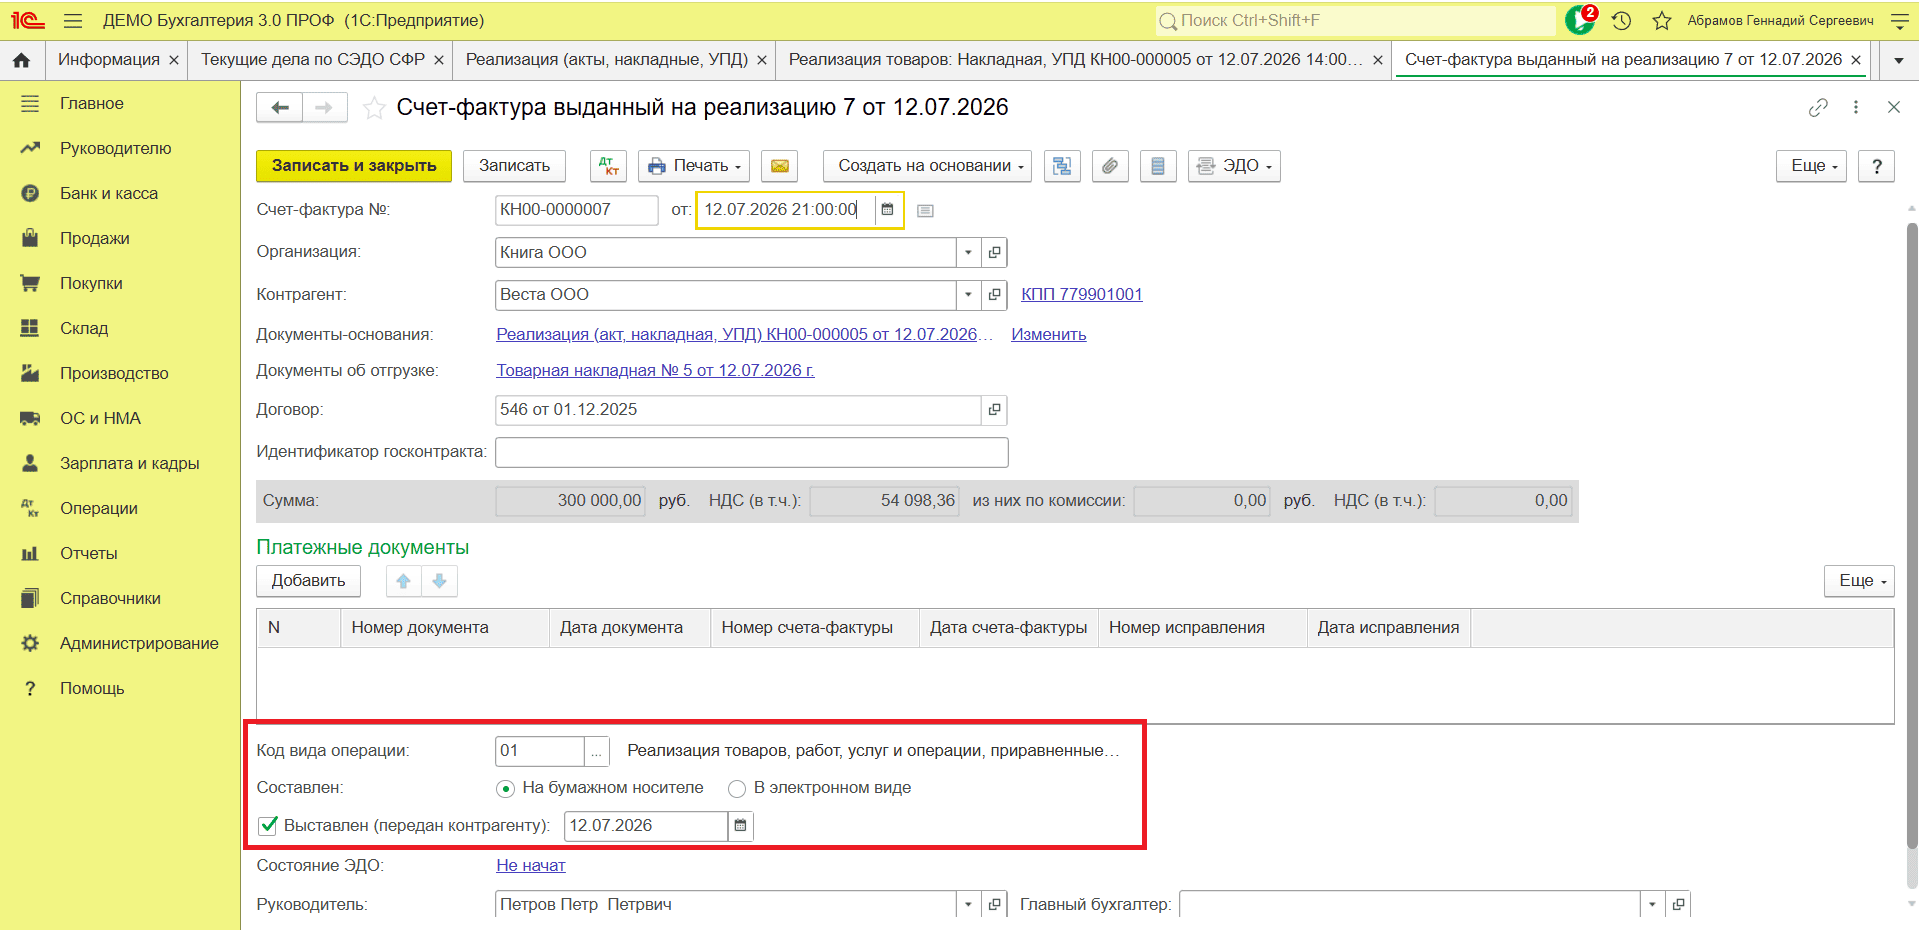1919x930 pixels.
Task: Open the Создать на основании dropdown
Action: pos(928,166)
